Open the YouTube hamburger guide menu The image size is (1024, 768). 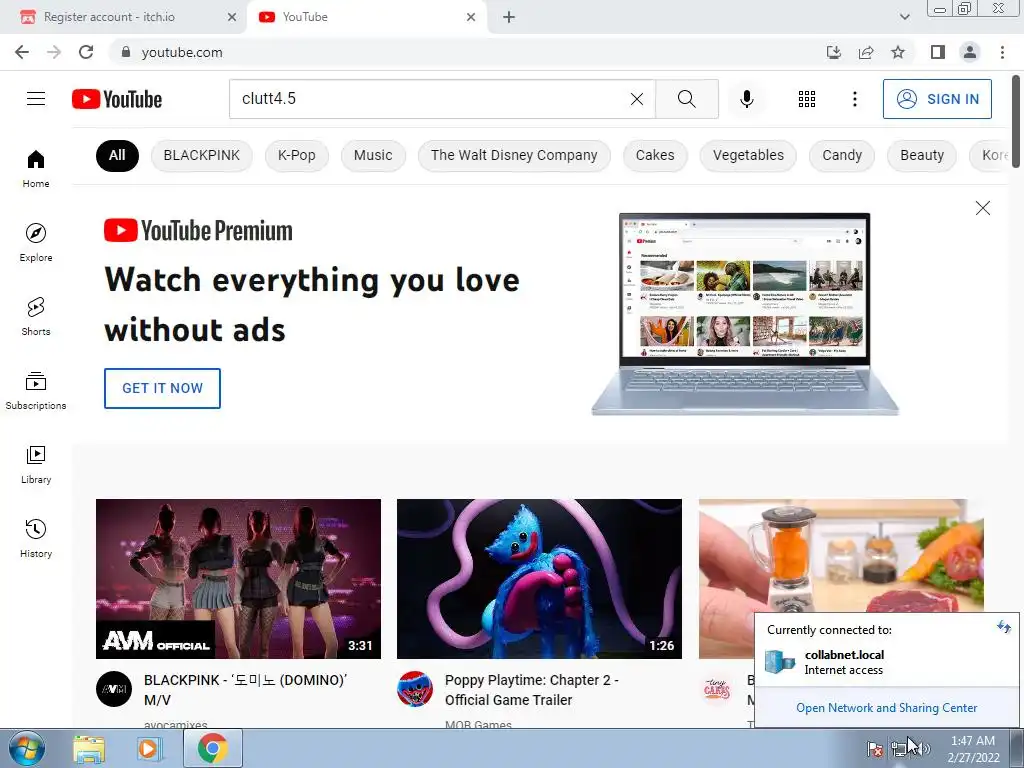click(36, 99)
